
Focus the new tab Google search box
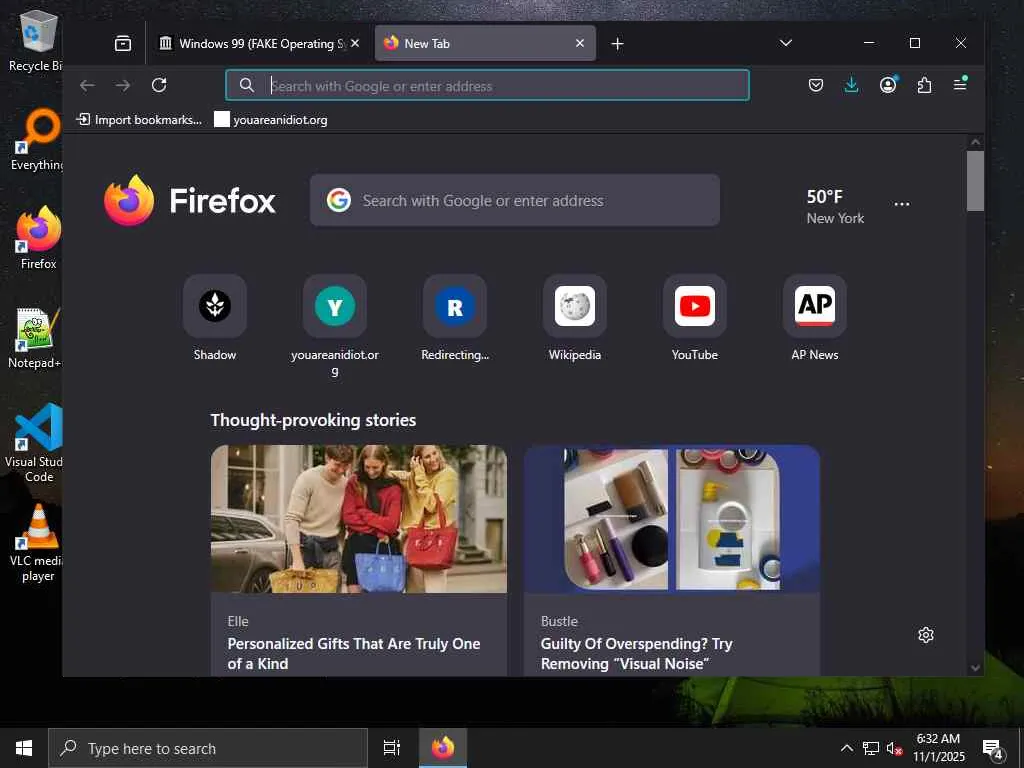coord(515,200)
